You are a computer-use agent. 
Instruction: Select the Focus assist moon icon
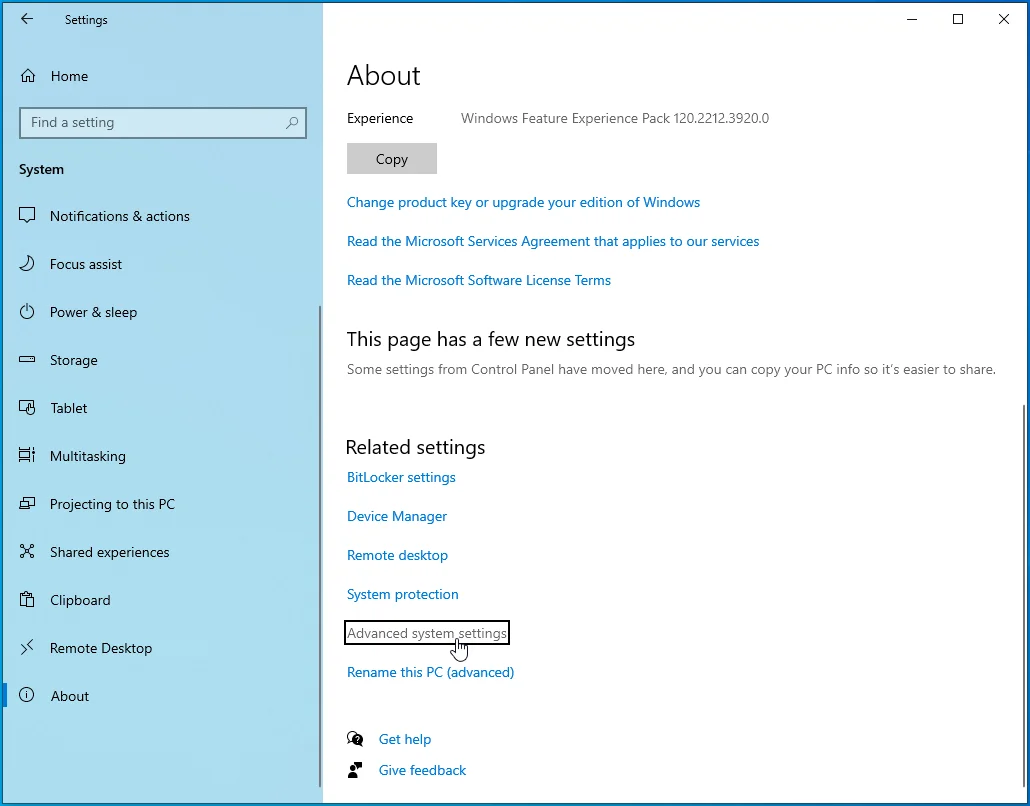point(27,263)
